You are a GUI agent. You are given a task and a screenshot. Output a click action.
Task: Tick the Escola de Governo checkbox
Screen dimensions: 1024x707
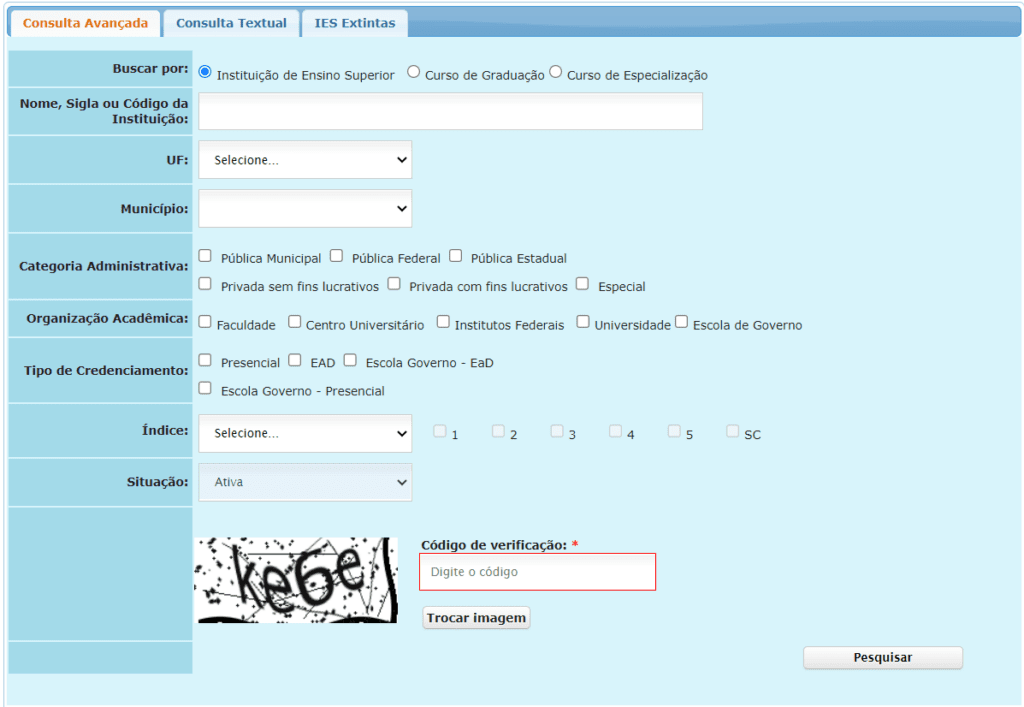(682, 322)
